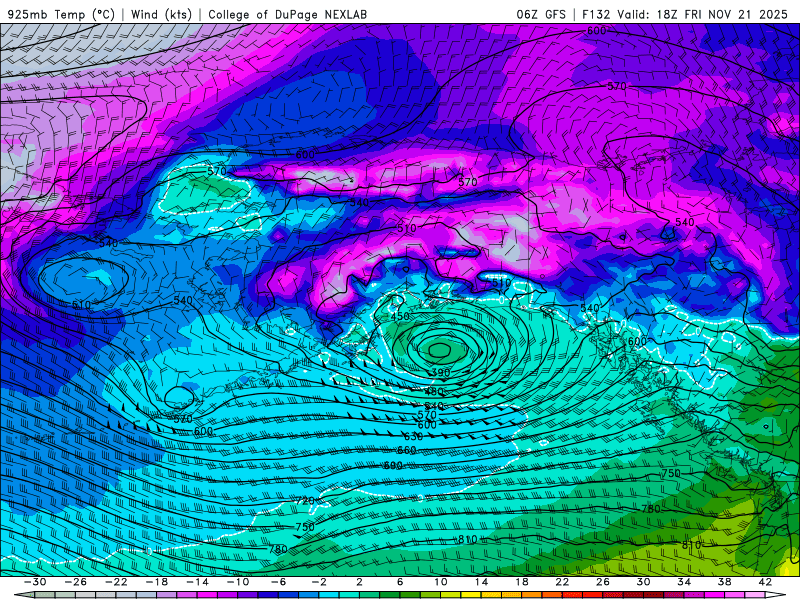
Task: Click the positive 6 colorbar scale label
Action: [x=400, y=582]
